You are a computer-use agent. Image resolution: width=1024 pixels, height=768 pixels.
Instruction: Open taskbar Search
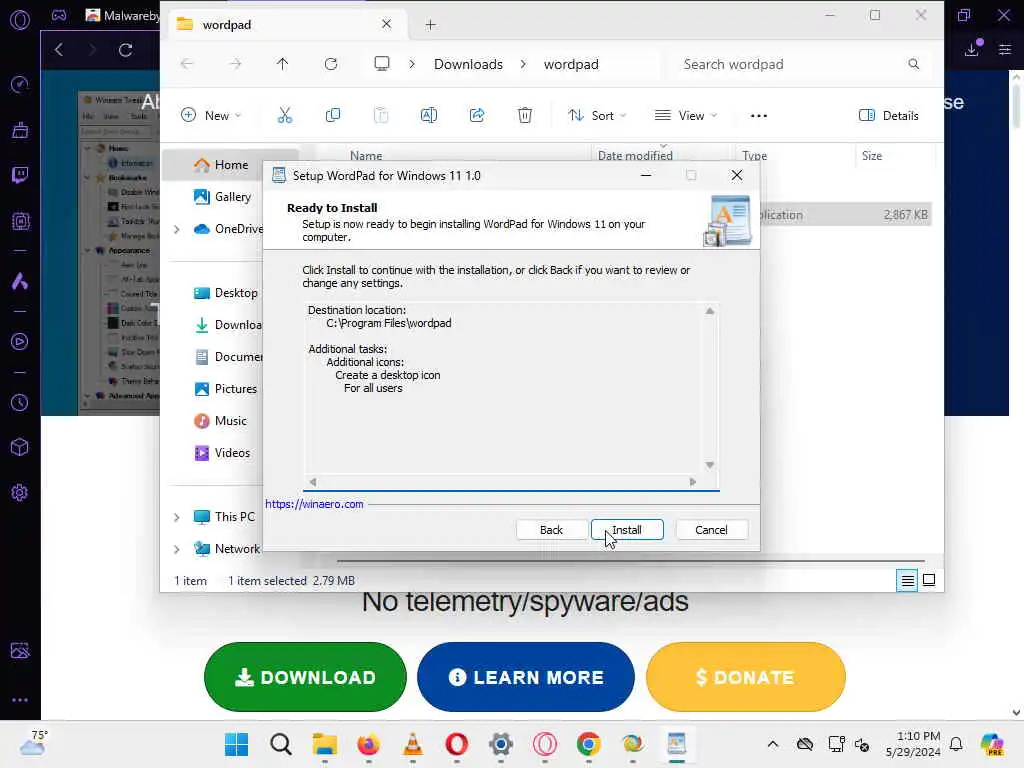[281, 744]
